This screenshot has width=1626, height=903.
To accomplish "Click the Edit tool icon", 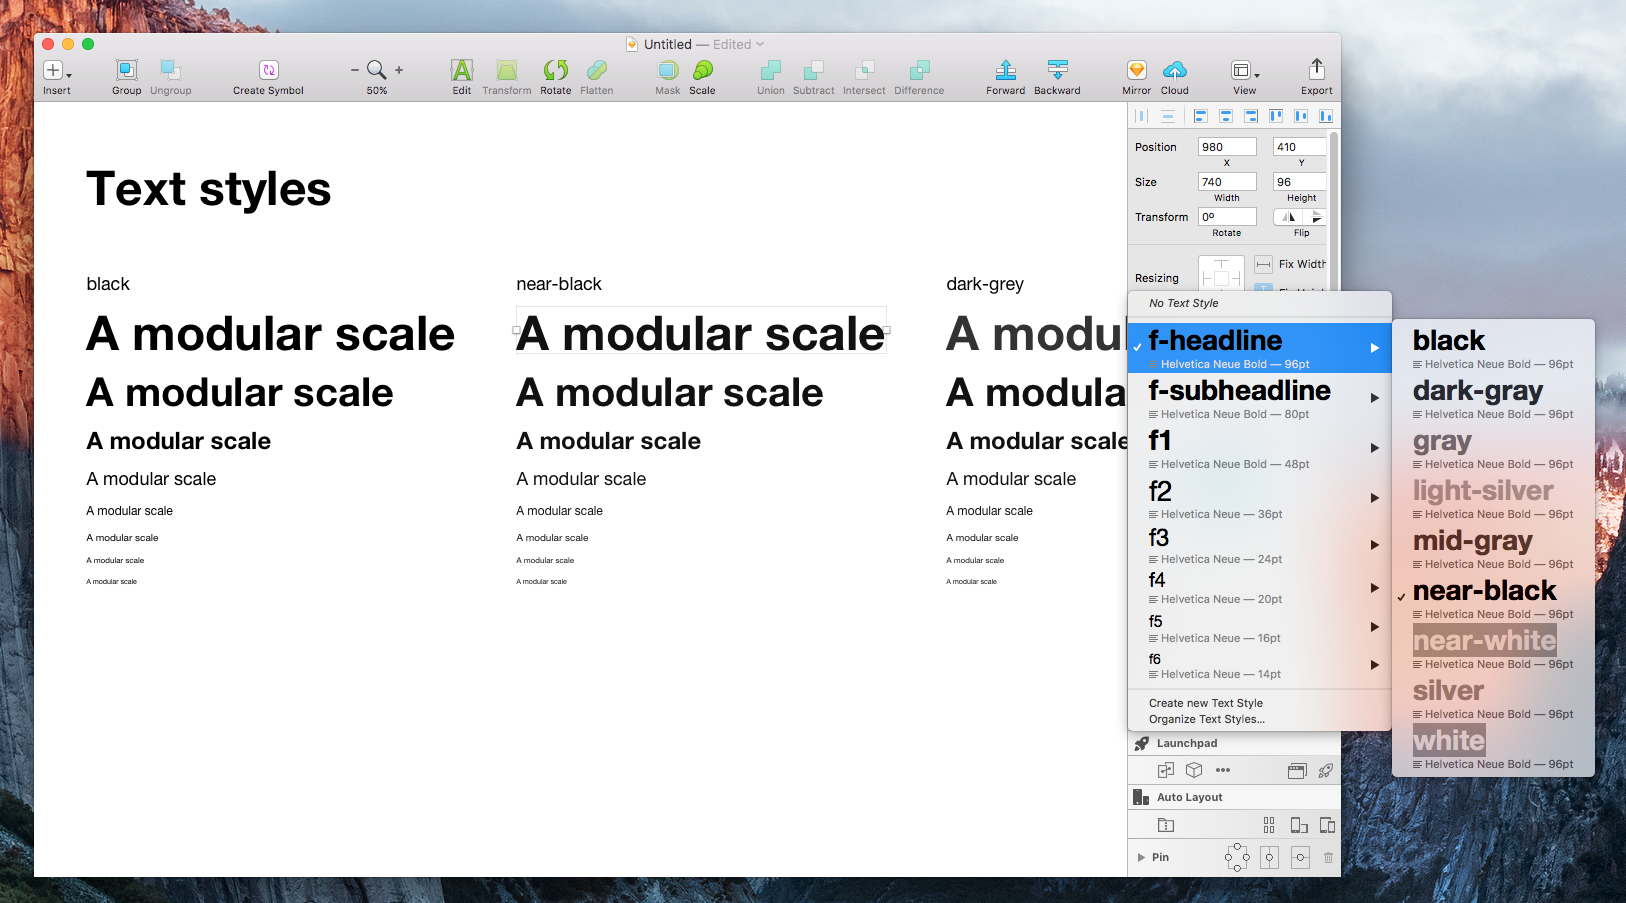I will (x=461, y=70).
